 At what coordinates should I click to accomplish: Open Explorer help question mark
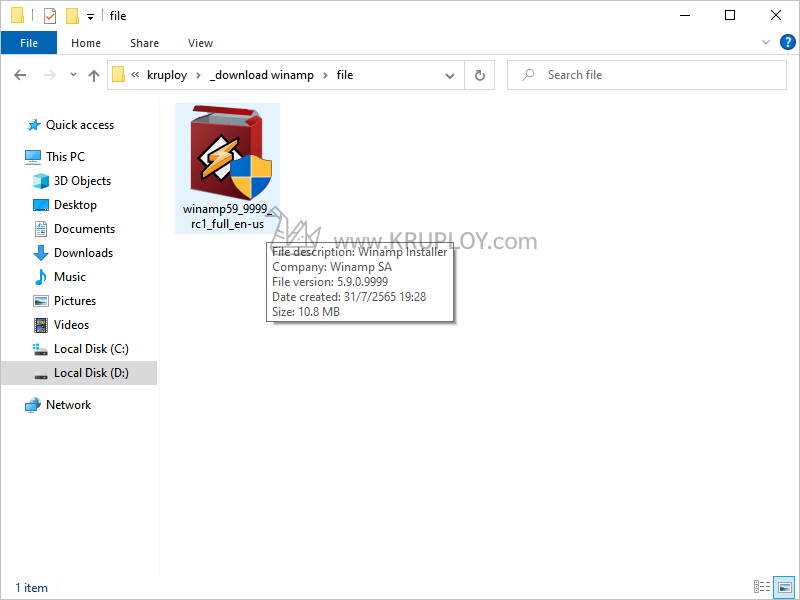click(x=788, y=42)
